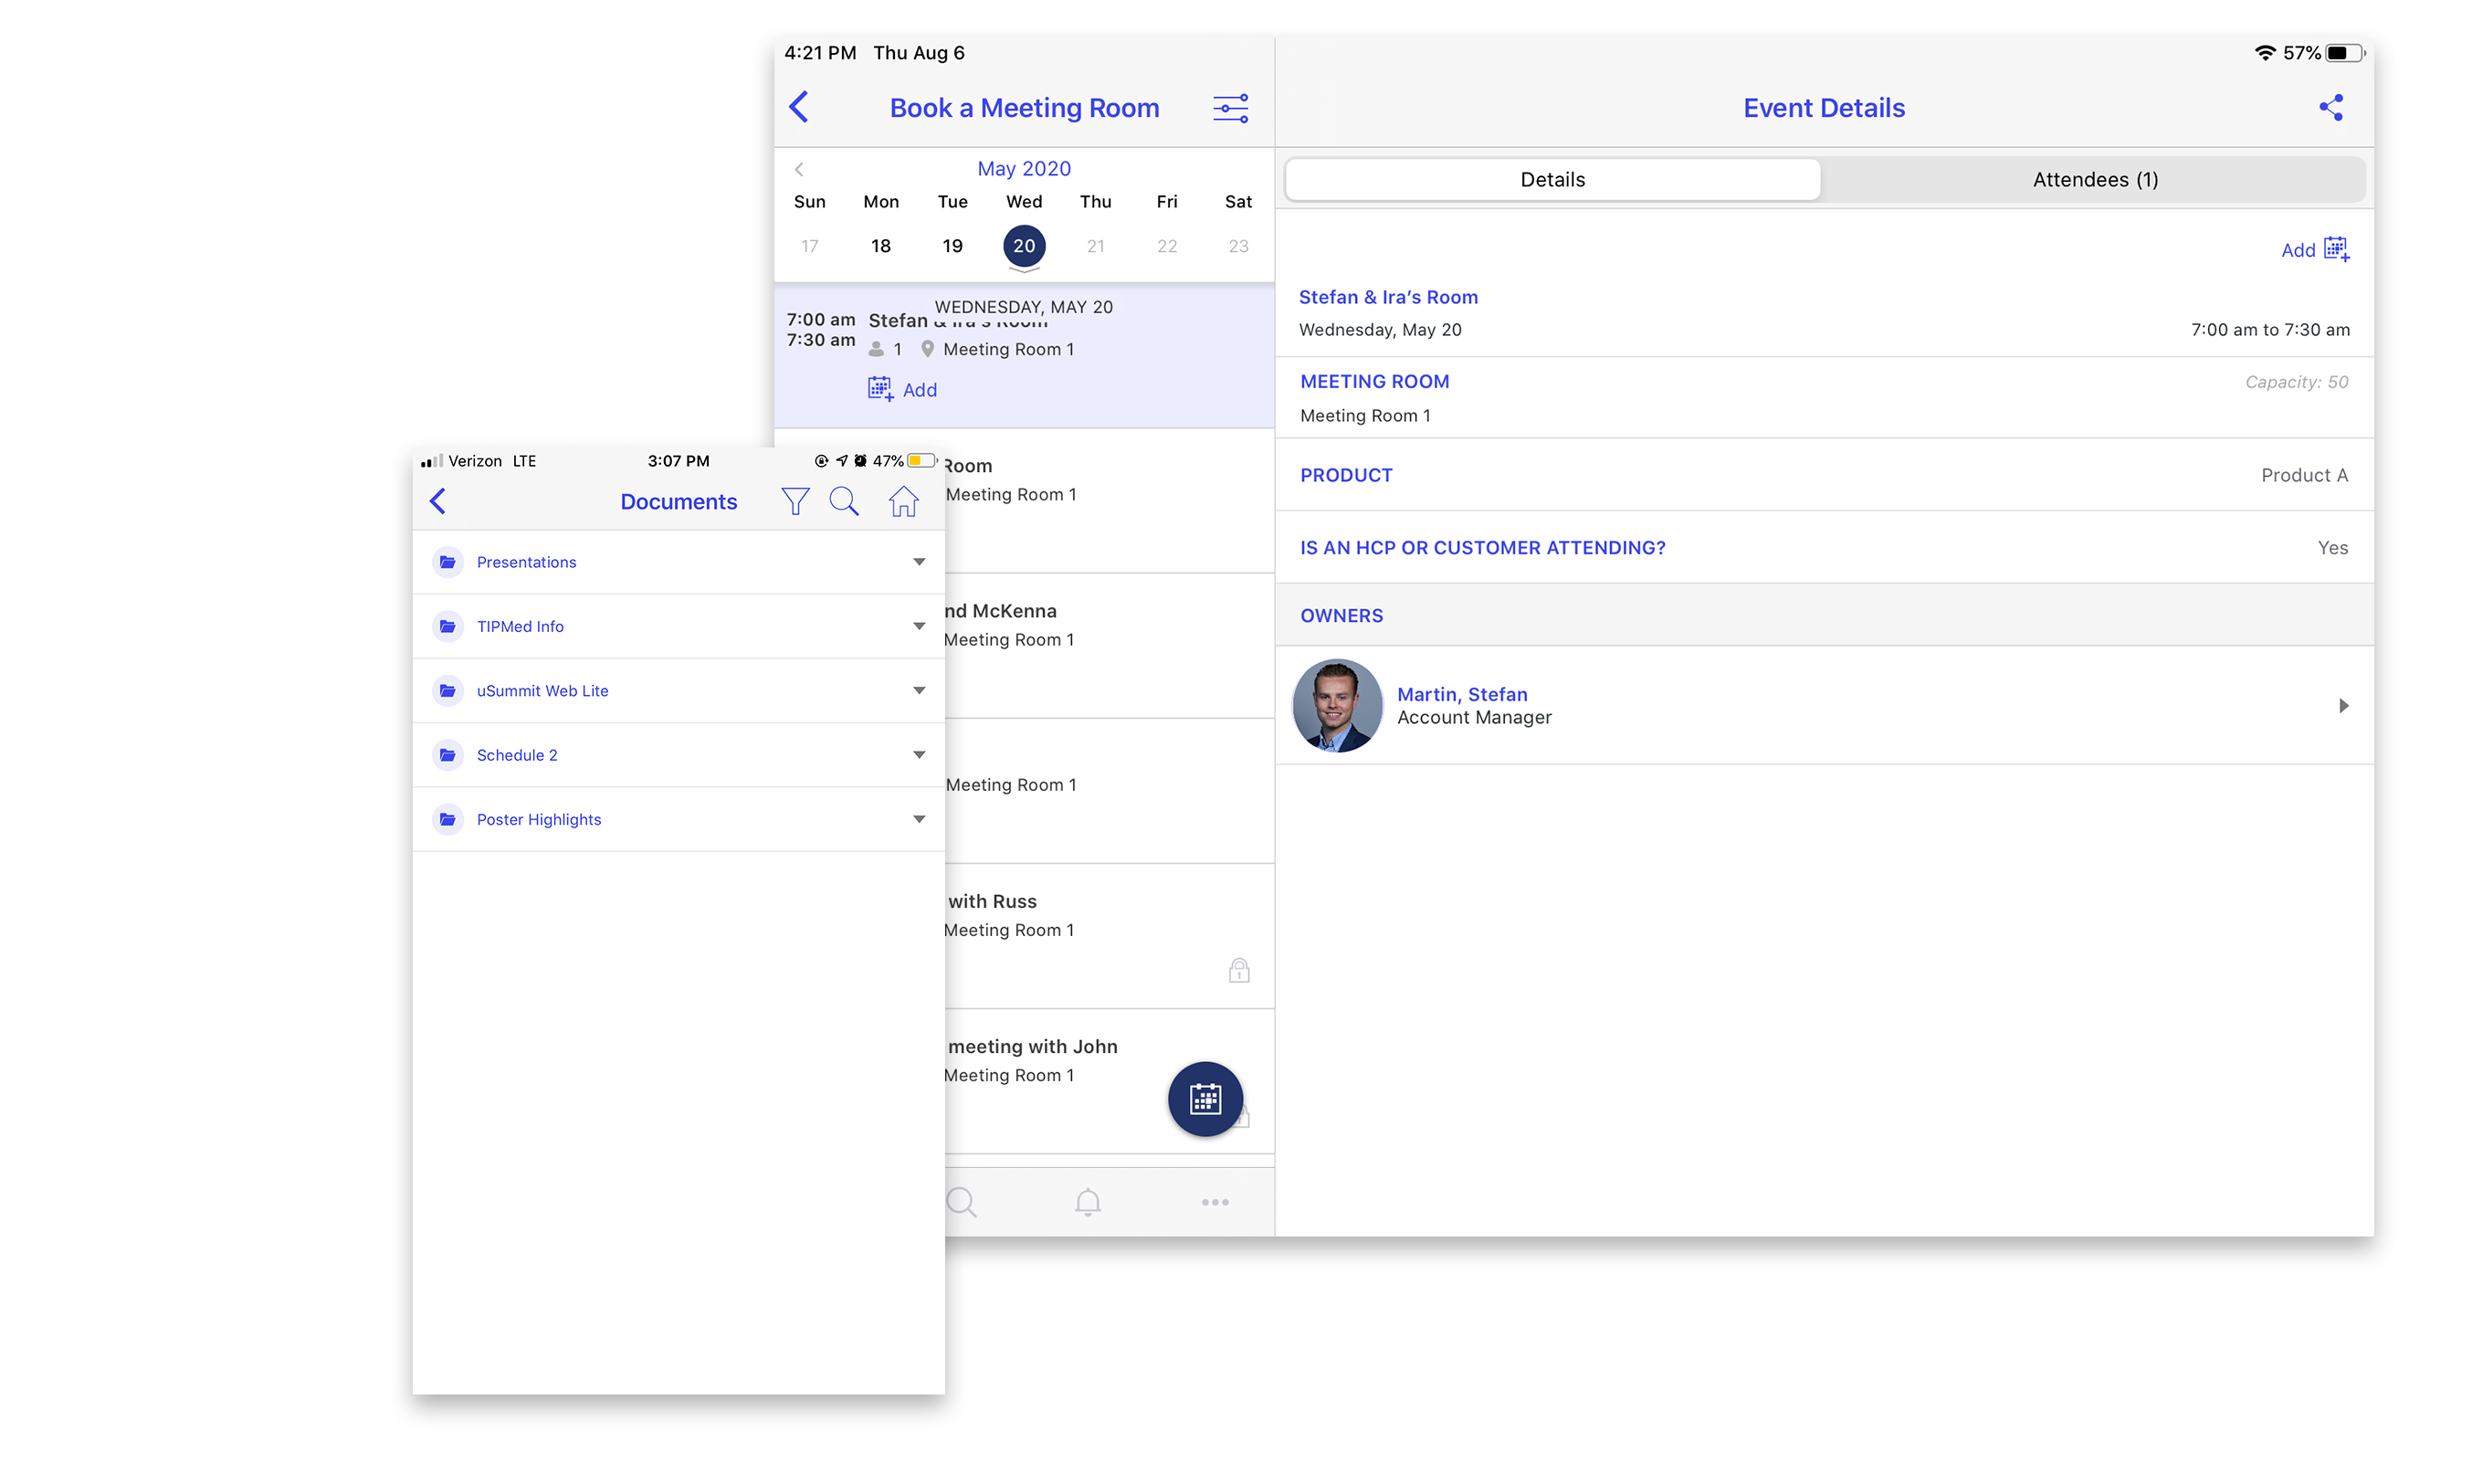The height and width of the screenshot is (1484, 2483).
Task: Search within Documents
Action: [x=844, y=501]
